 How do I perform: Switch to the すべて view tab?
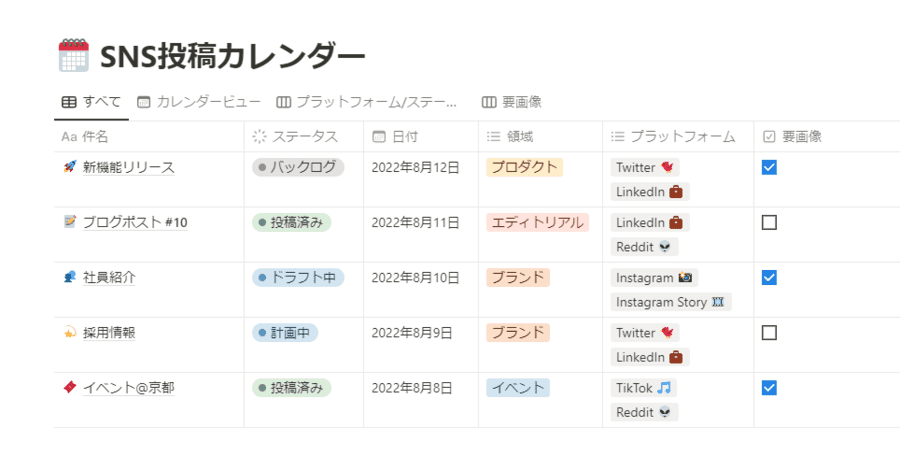[91, 102]
